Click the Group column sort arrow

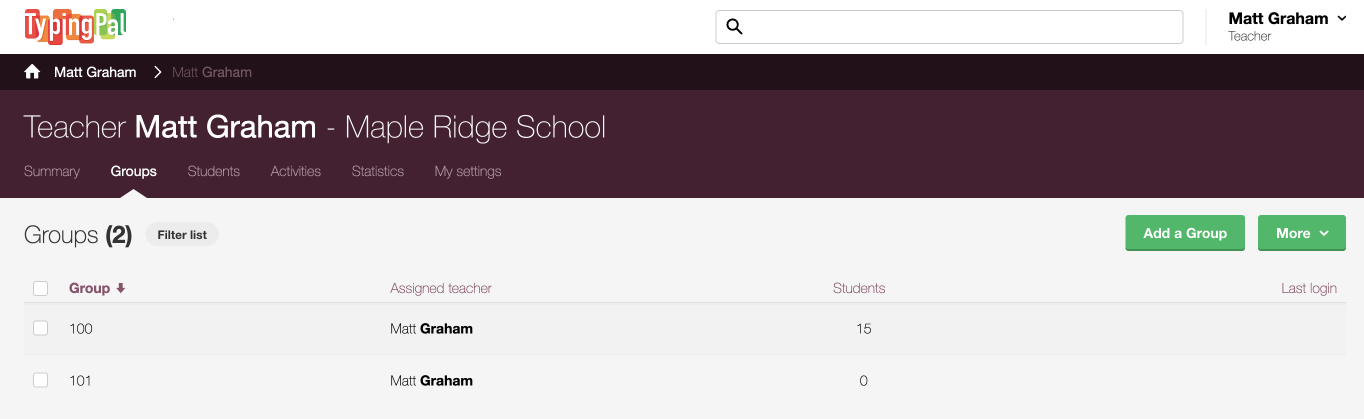pos(121,288)
